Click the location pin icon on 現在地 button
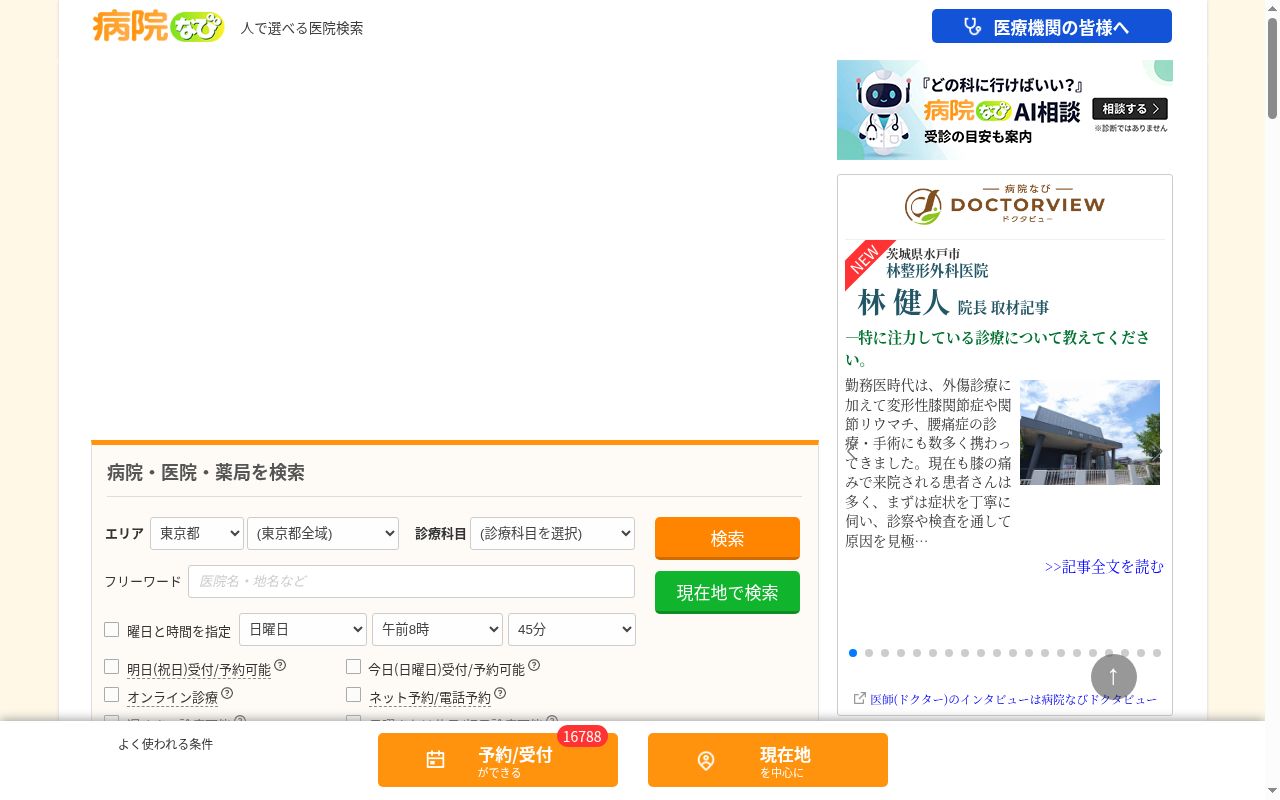This screenshot has width=1280, height=800. 706,761
